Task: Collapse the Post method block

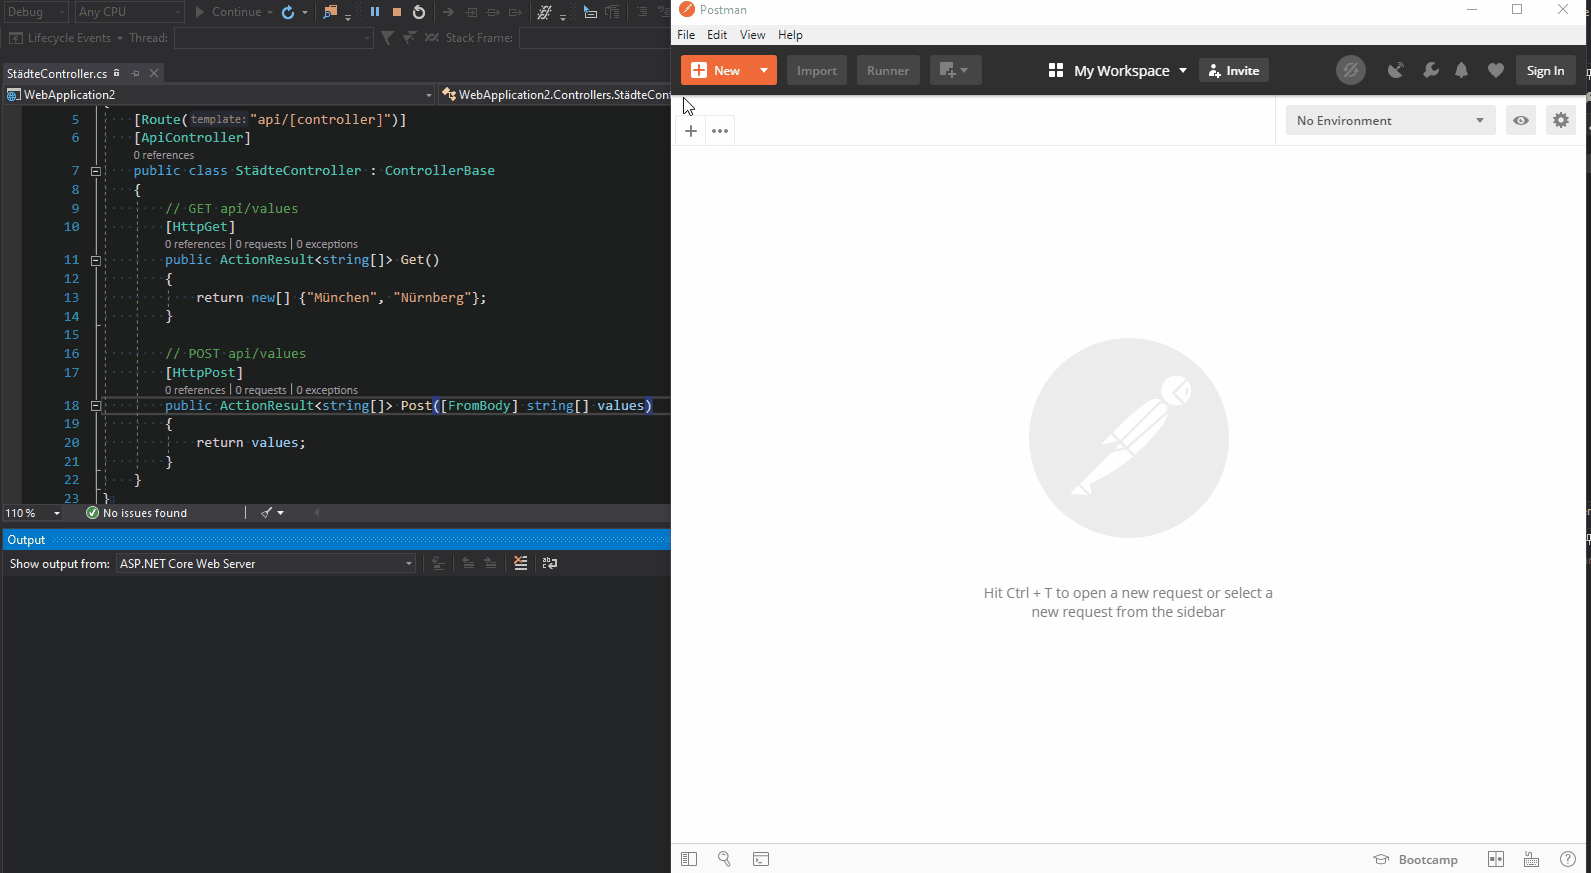Action: click(96, 406)
